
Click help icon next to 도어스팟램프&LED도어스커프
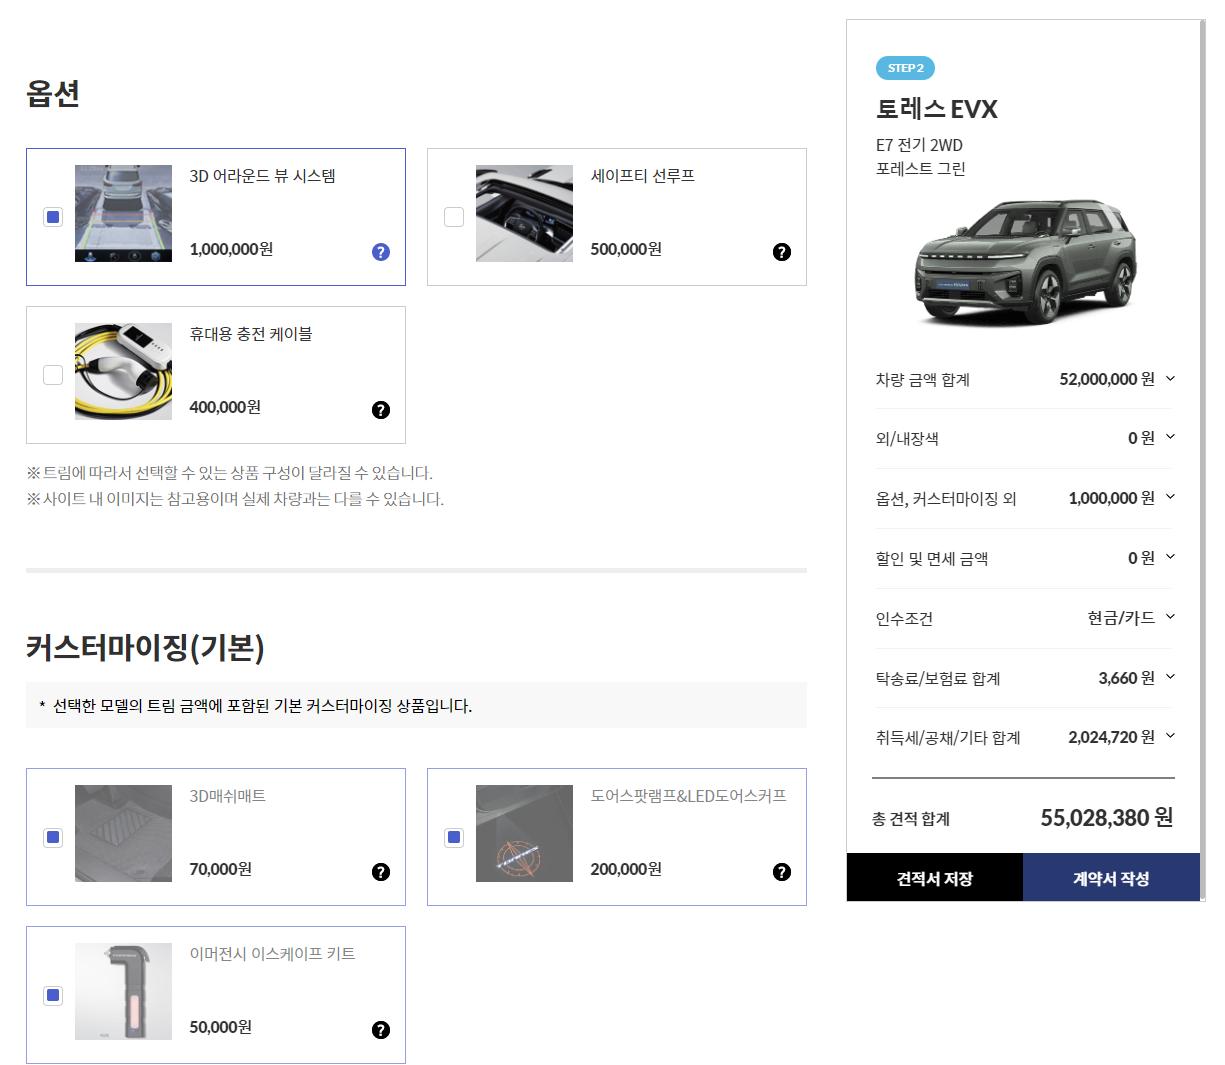781,872
